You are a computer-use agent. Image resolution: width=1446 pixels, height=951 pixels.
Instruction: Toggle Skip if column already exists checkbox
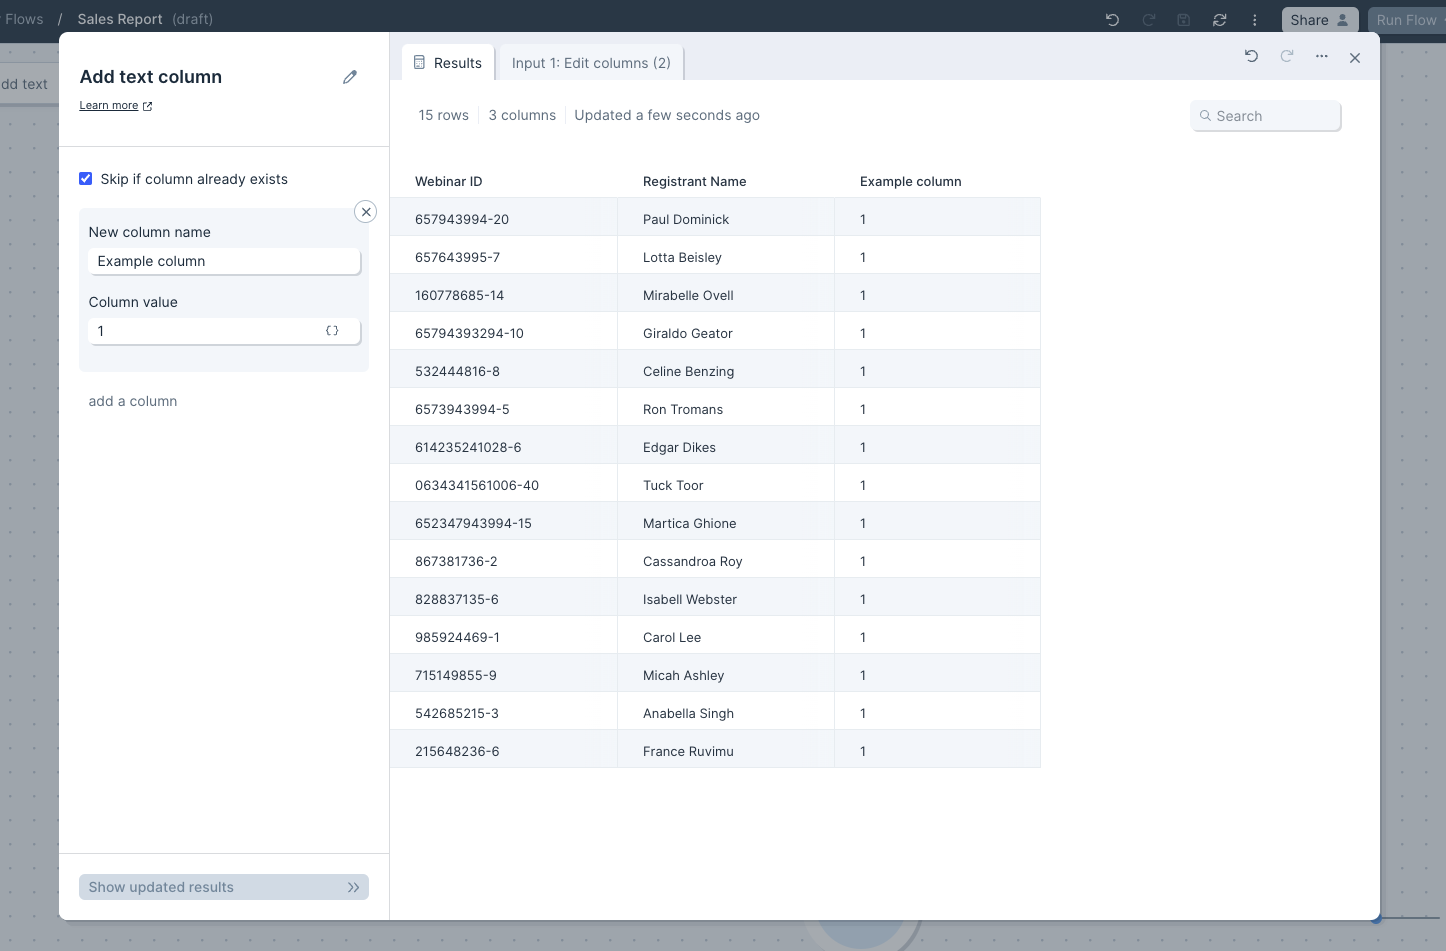pyautogui.click(x=86, y=179)
